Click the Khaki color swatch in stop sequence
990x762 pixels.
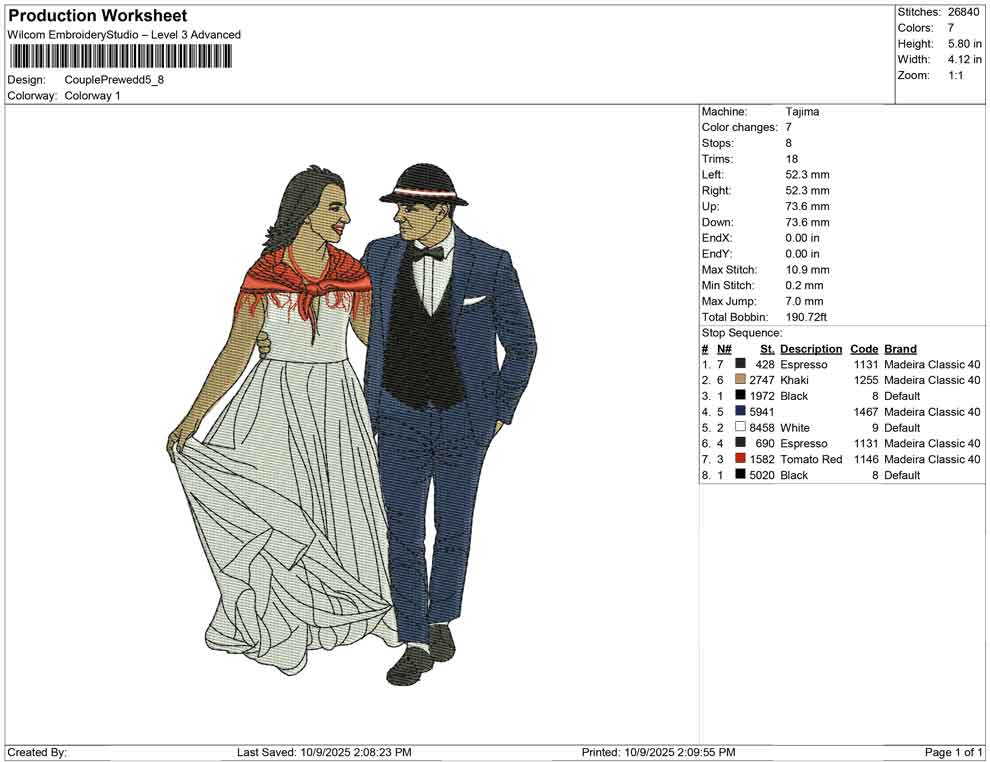740,380
